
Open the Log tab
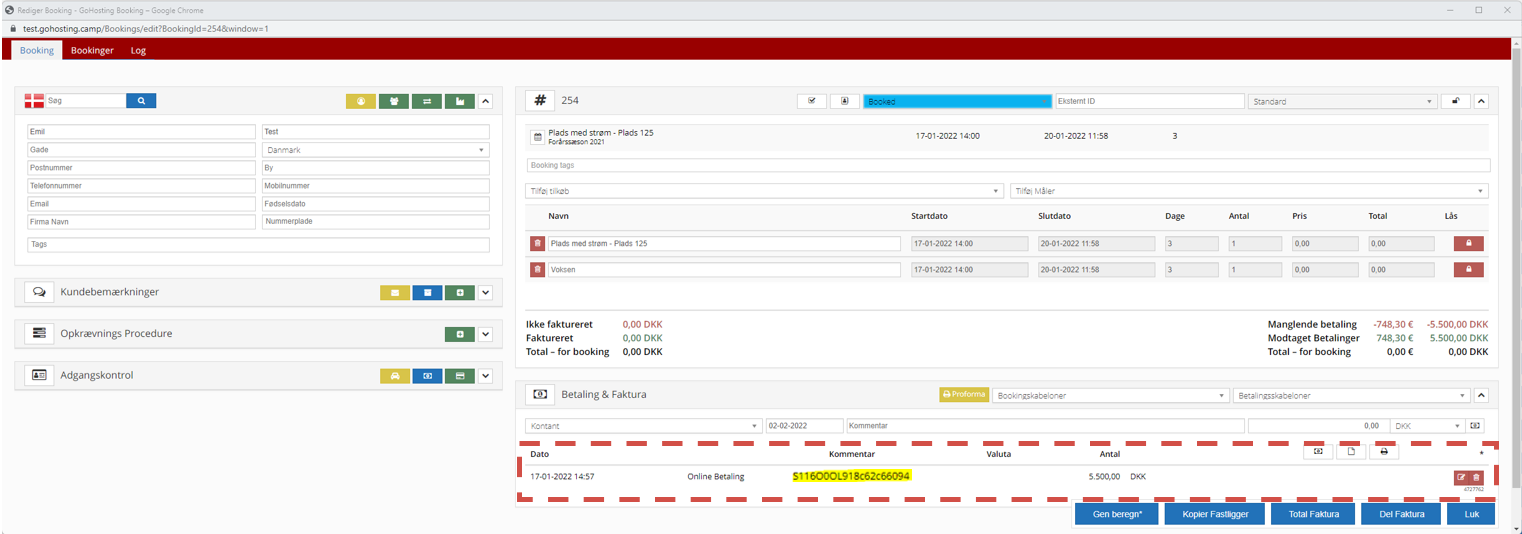pyautogui.click(x=138, y=50)
